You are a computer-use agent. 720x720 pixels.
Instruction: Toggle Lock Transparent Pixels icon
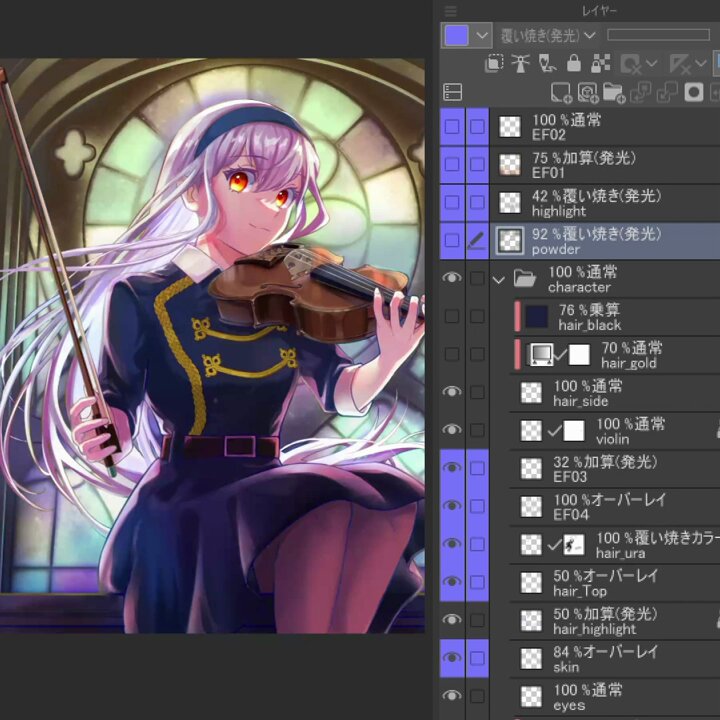tap(600, 63)
